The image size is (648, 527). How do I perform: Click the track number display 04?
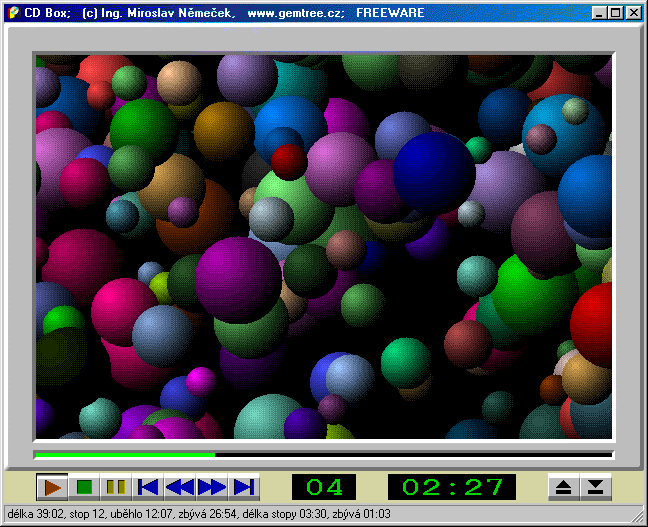[x=323, y=487]
